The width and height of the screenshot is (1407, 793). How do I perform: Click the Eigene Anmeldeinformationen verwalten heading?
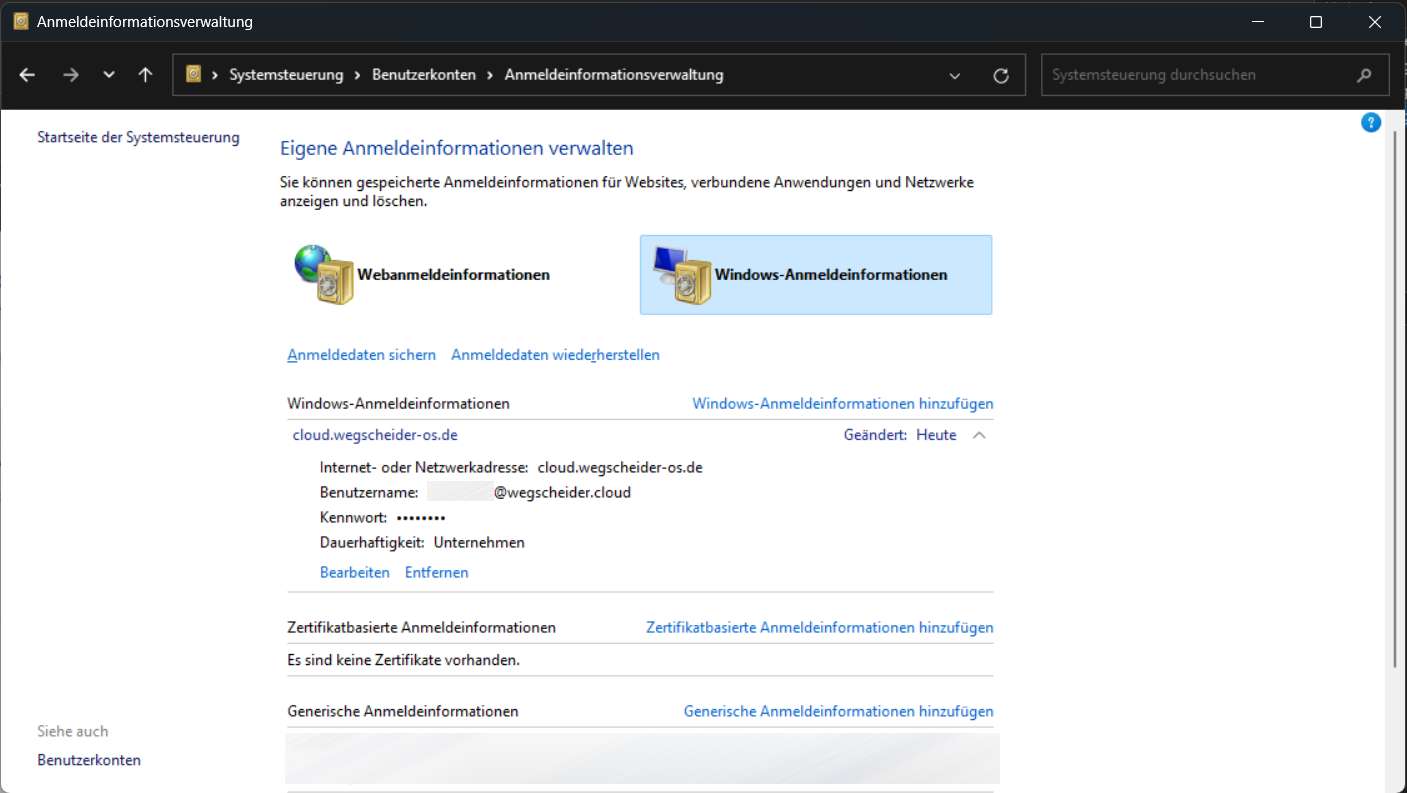(x=456, y=148)
